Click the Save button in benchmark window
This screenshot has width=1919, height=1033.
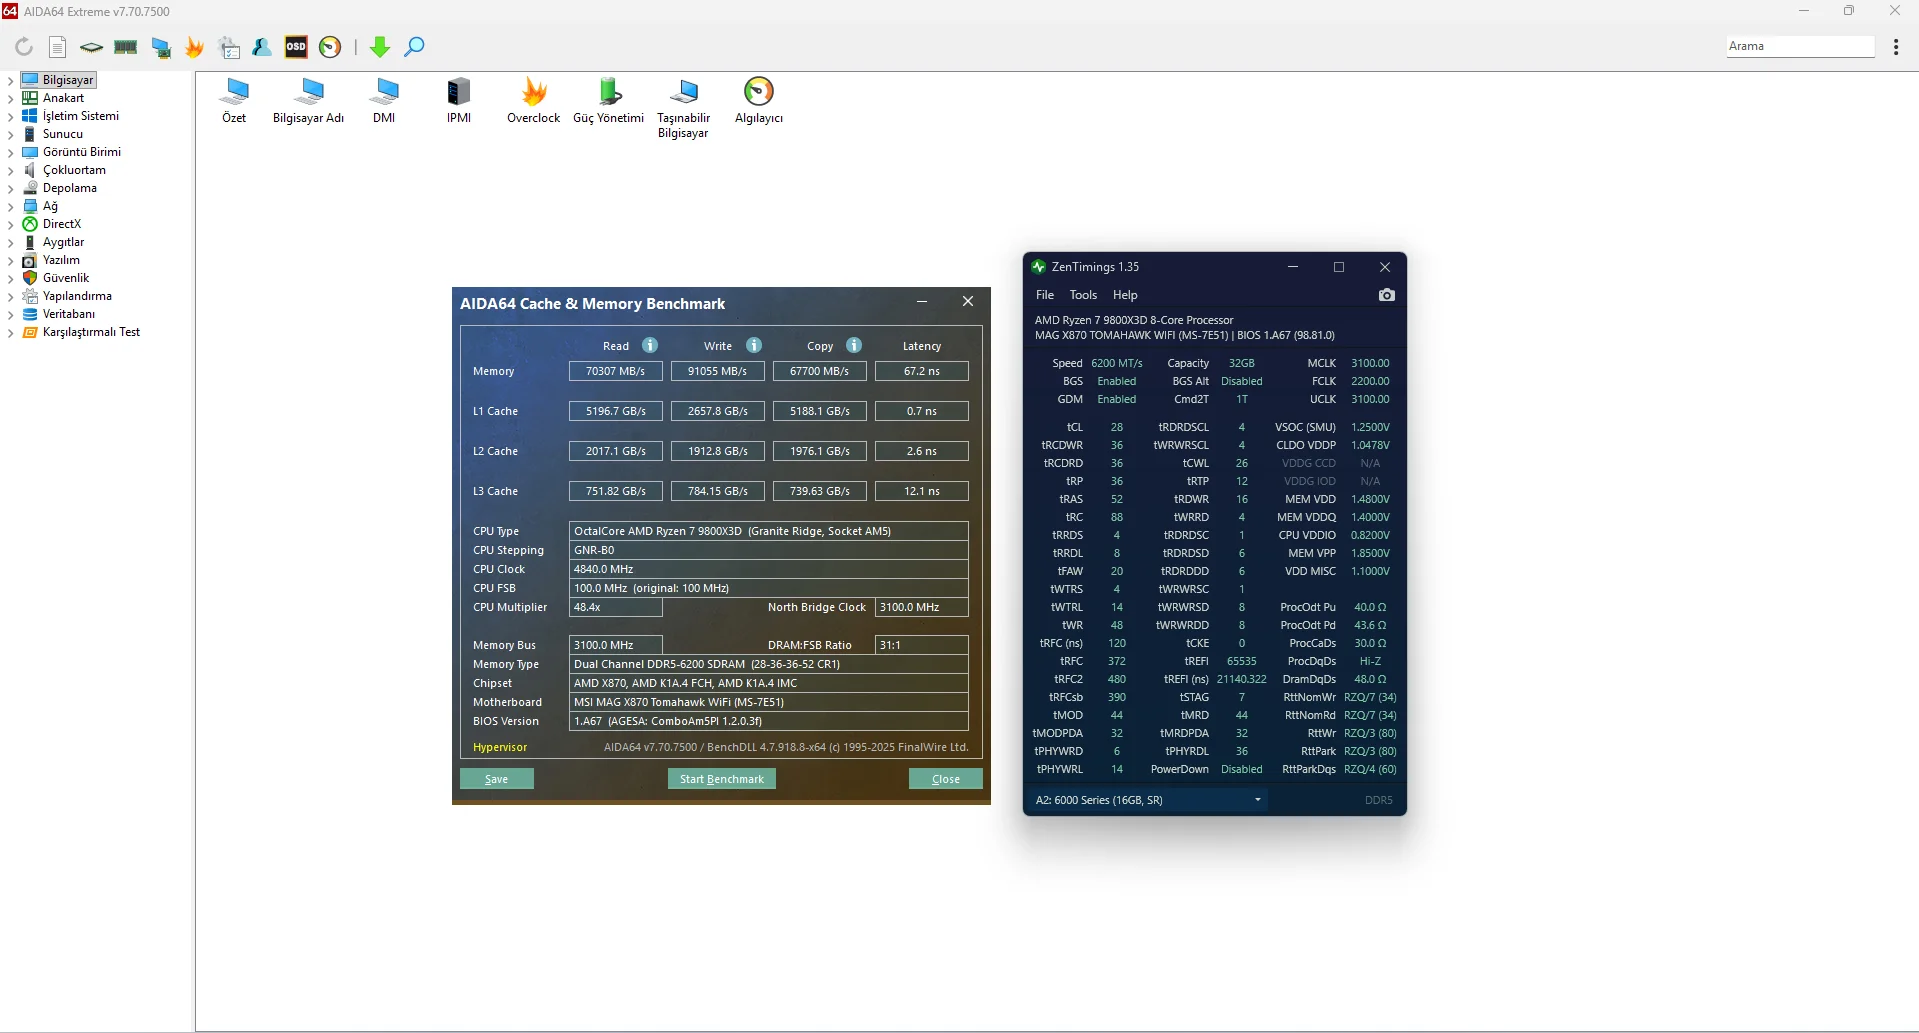pyautogui.click(x=497, y=779)
